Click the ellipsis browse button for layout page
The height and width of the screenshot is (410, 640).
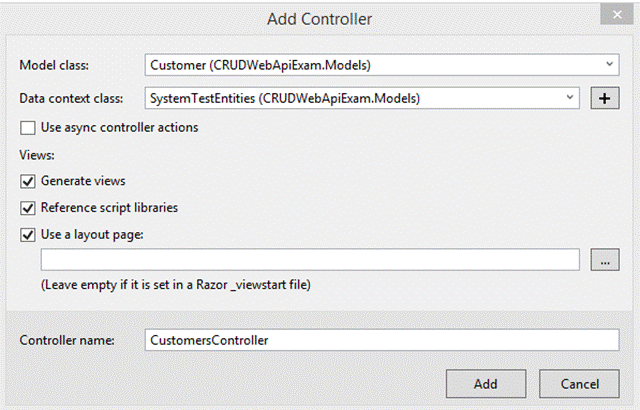tap(605, 260)
